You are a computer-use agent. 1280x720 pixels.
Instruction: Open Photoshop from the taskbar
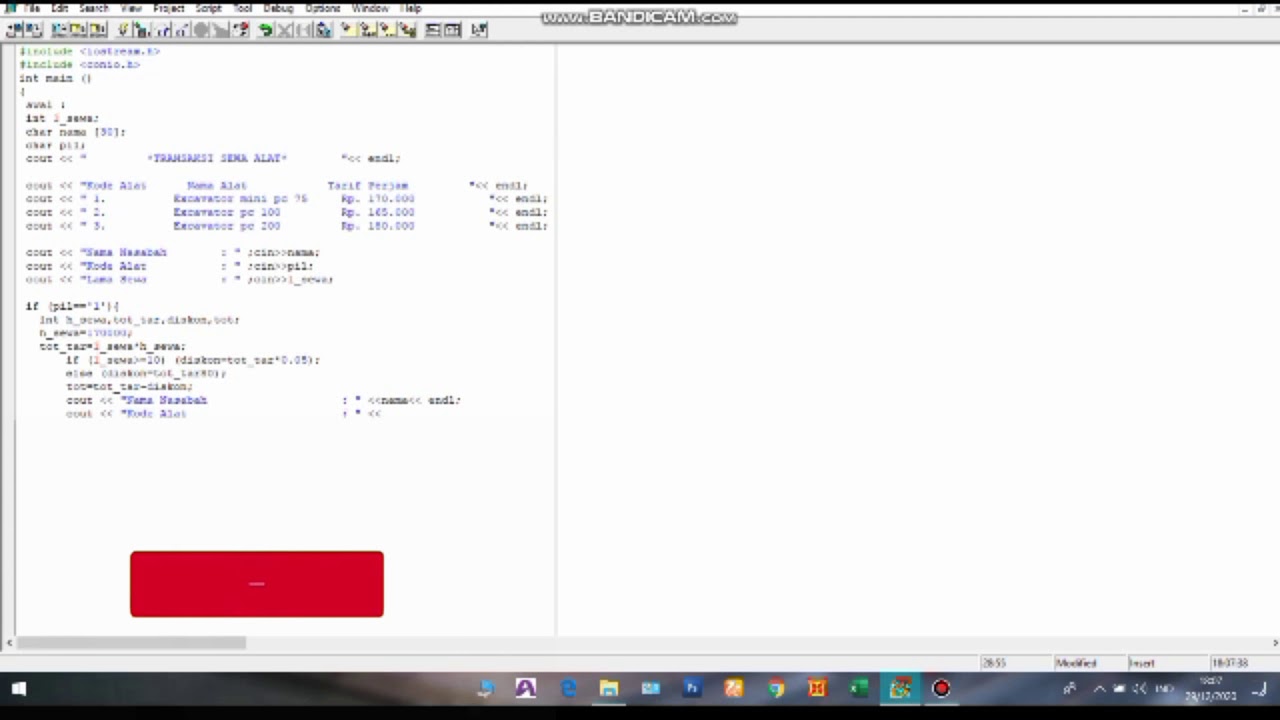(x=692, y=688)
